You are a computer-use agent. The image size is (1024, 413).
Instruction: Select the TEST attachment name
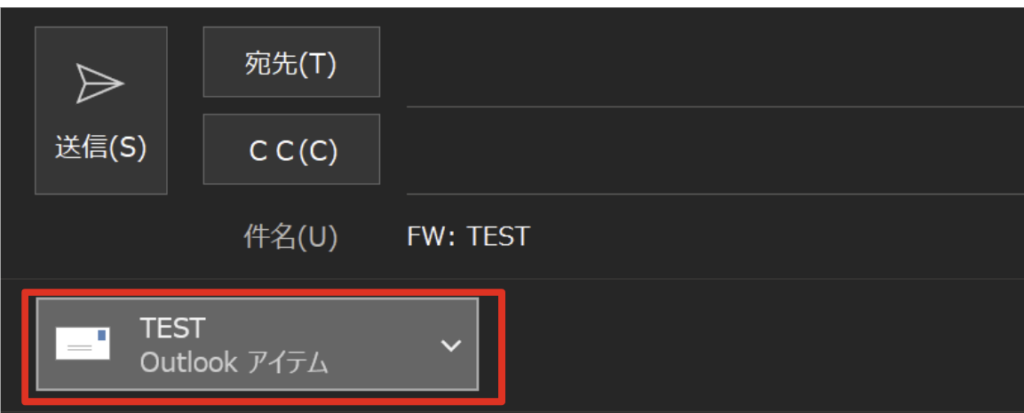click(172, 328)
